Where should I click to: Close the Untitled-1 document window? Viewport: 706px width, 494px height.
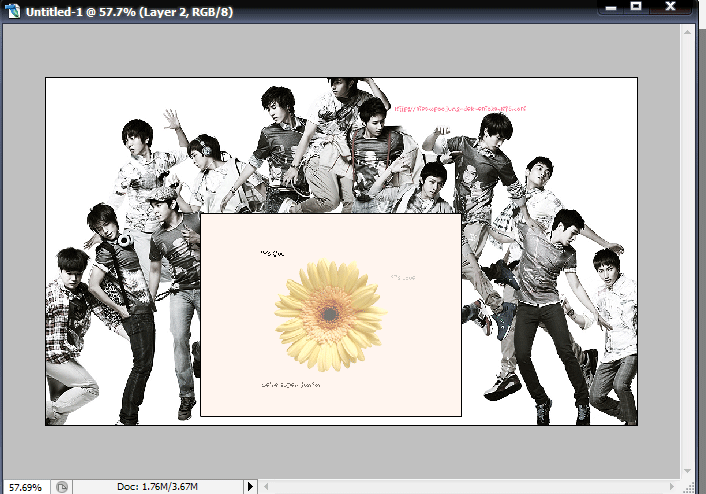coord(670,7)
